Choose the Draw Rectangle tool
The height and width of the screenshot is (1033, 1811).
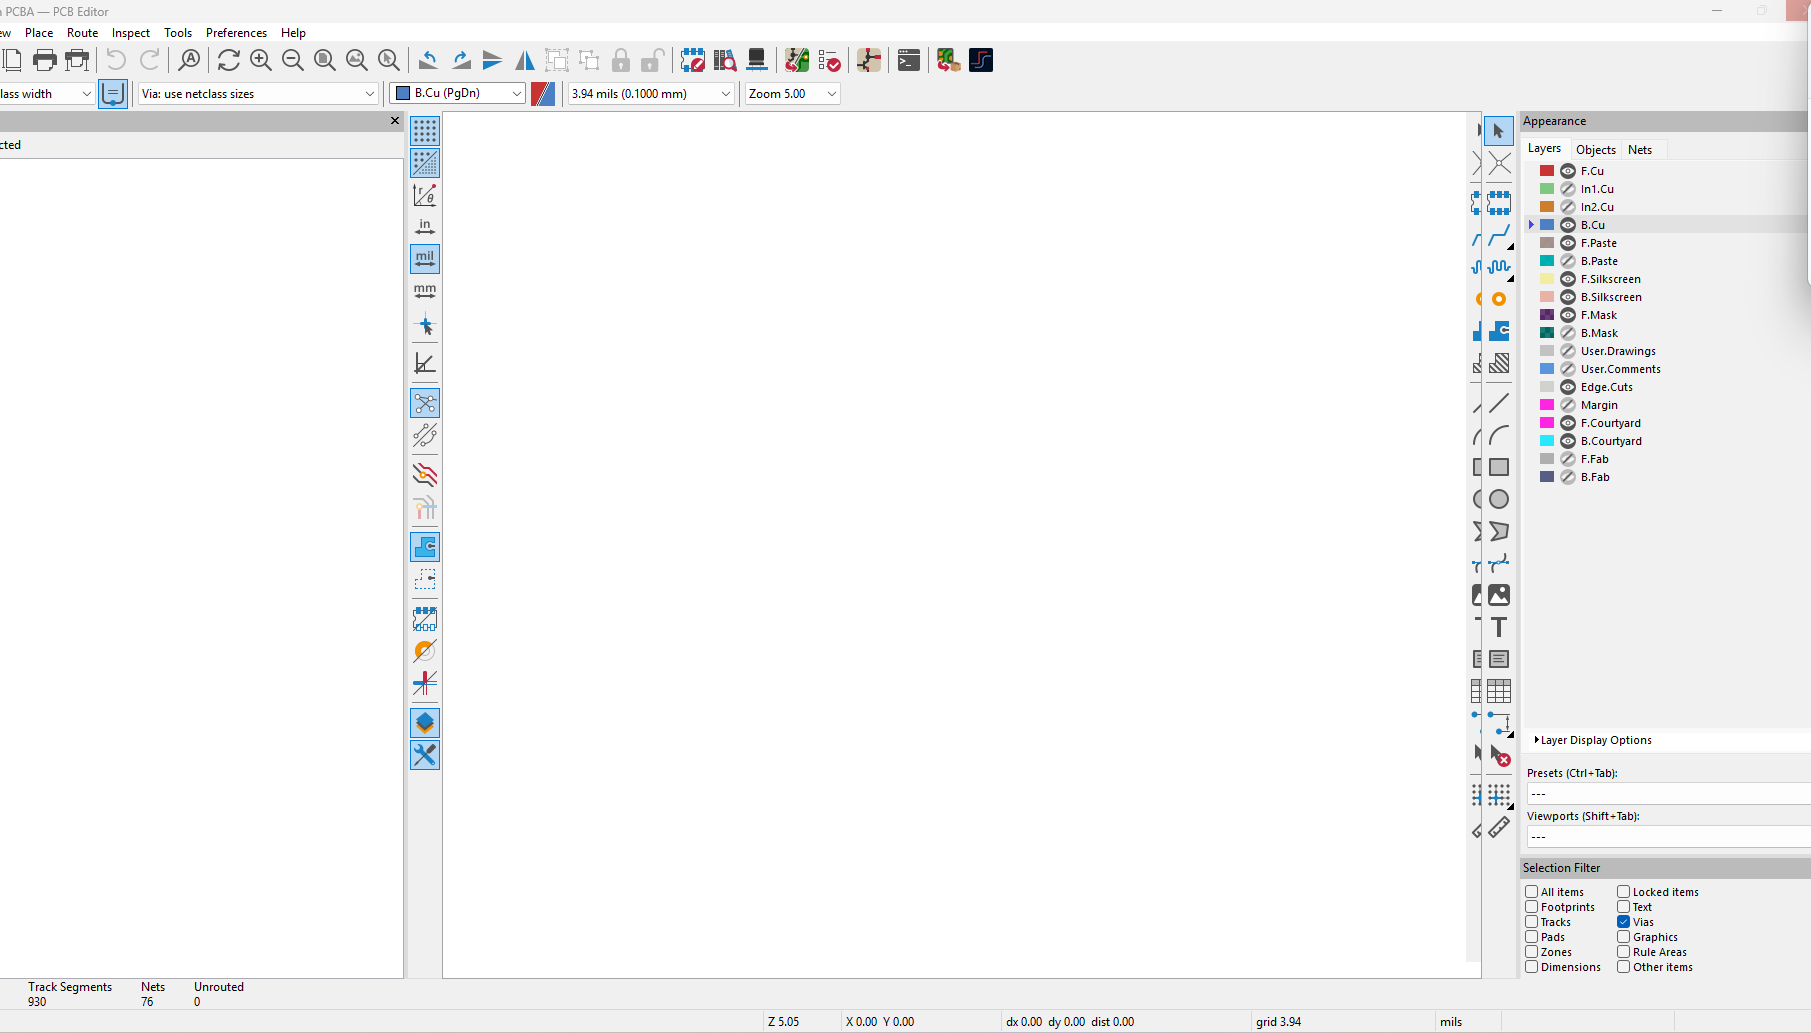[x=1498, y=467]
